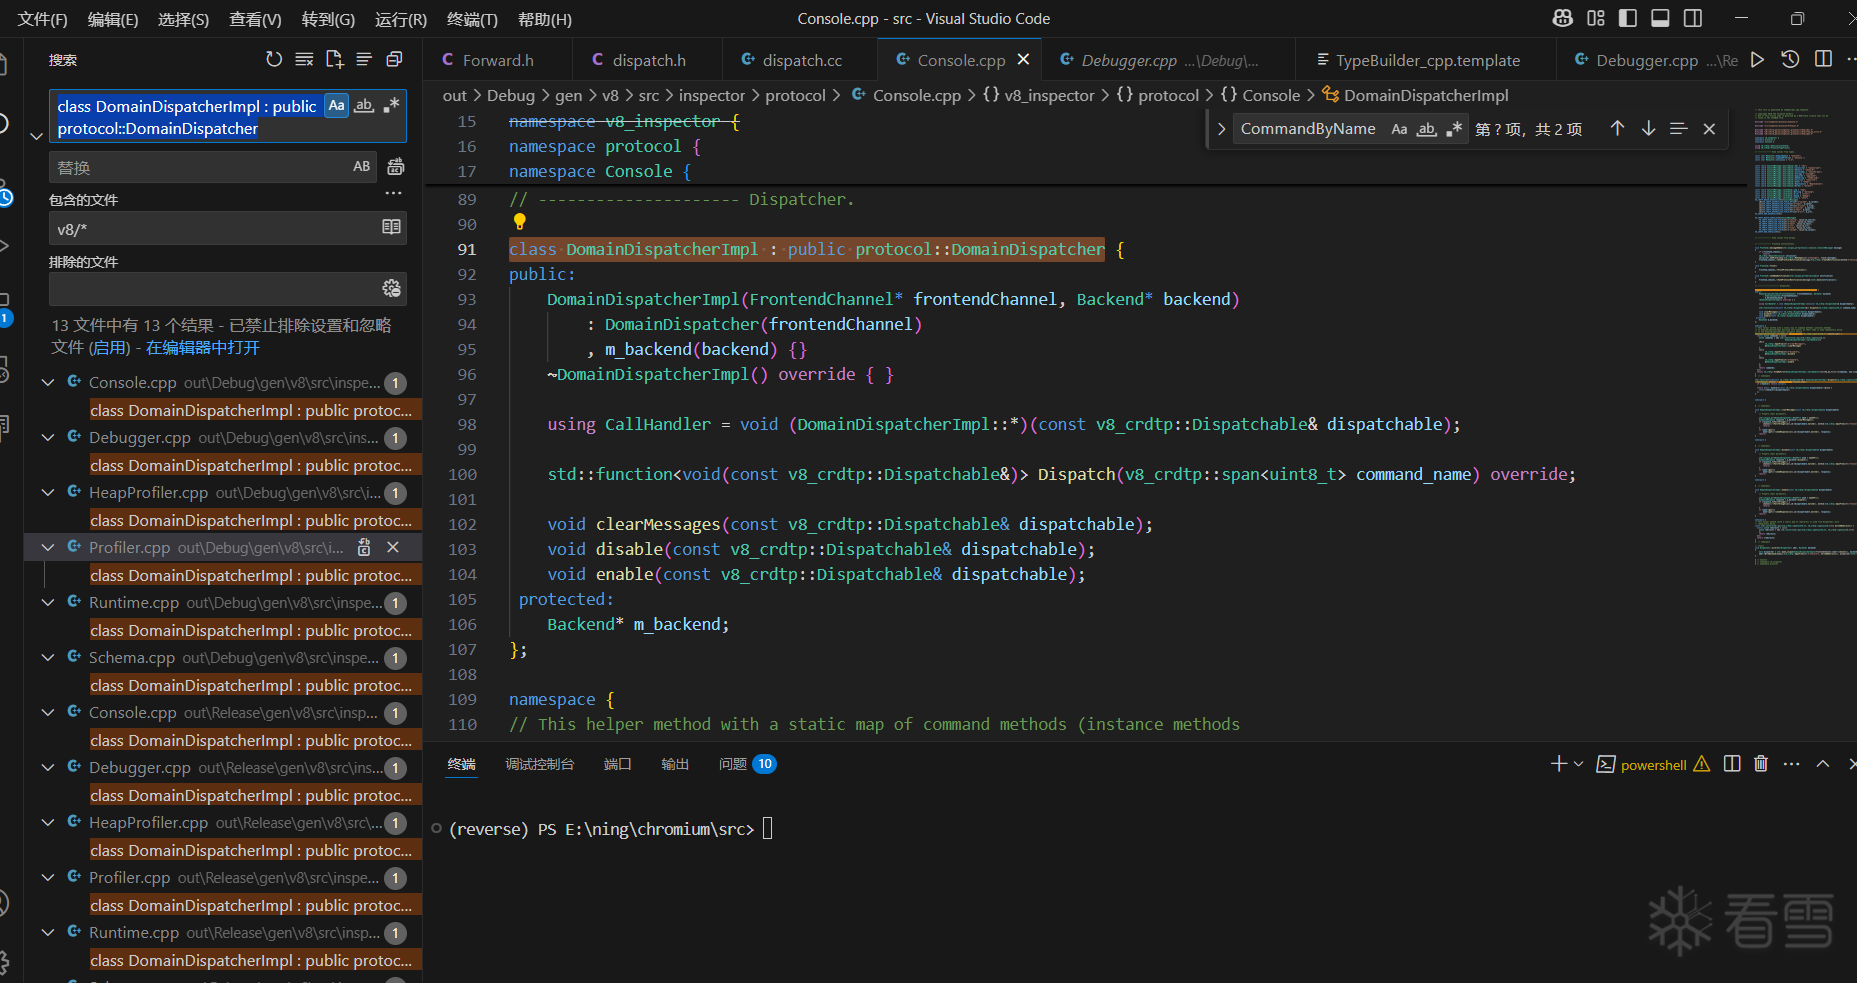Viewport: 1857px width, 983px height.
Task: Switch to Forward.h tab
Action: [498, 60]
